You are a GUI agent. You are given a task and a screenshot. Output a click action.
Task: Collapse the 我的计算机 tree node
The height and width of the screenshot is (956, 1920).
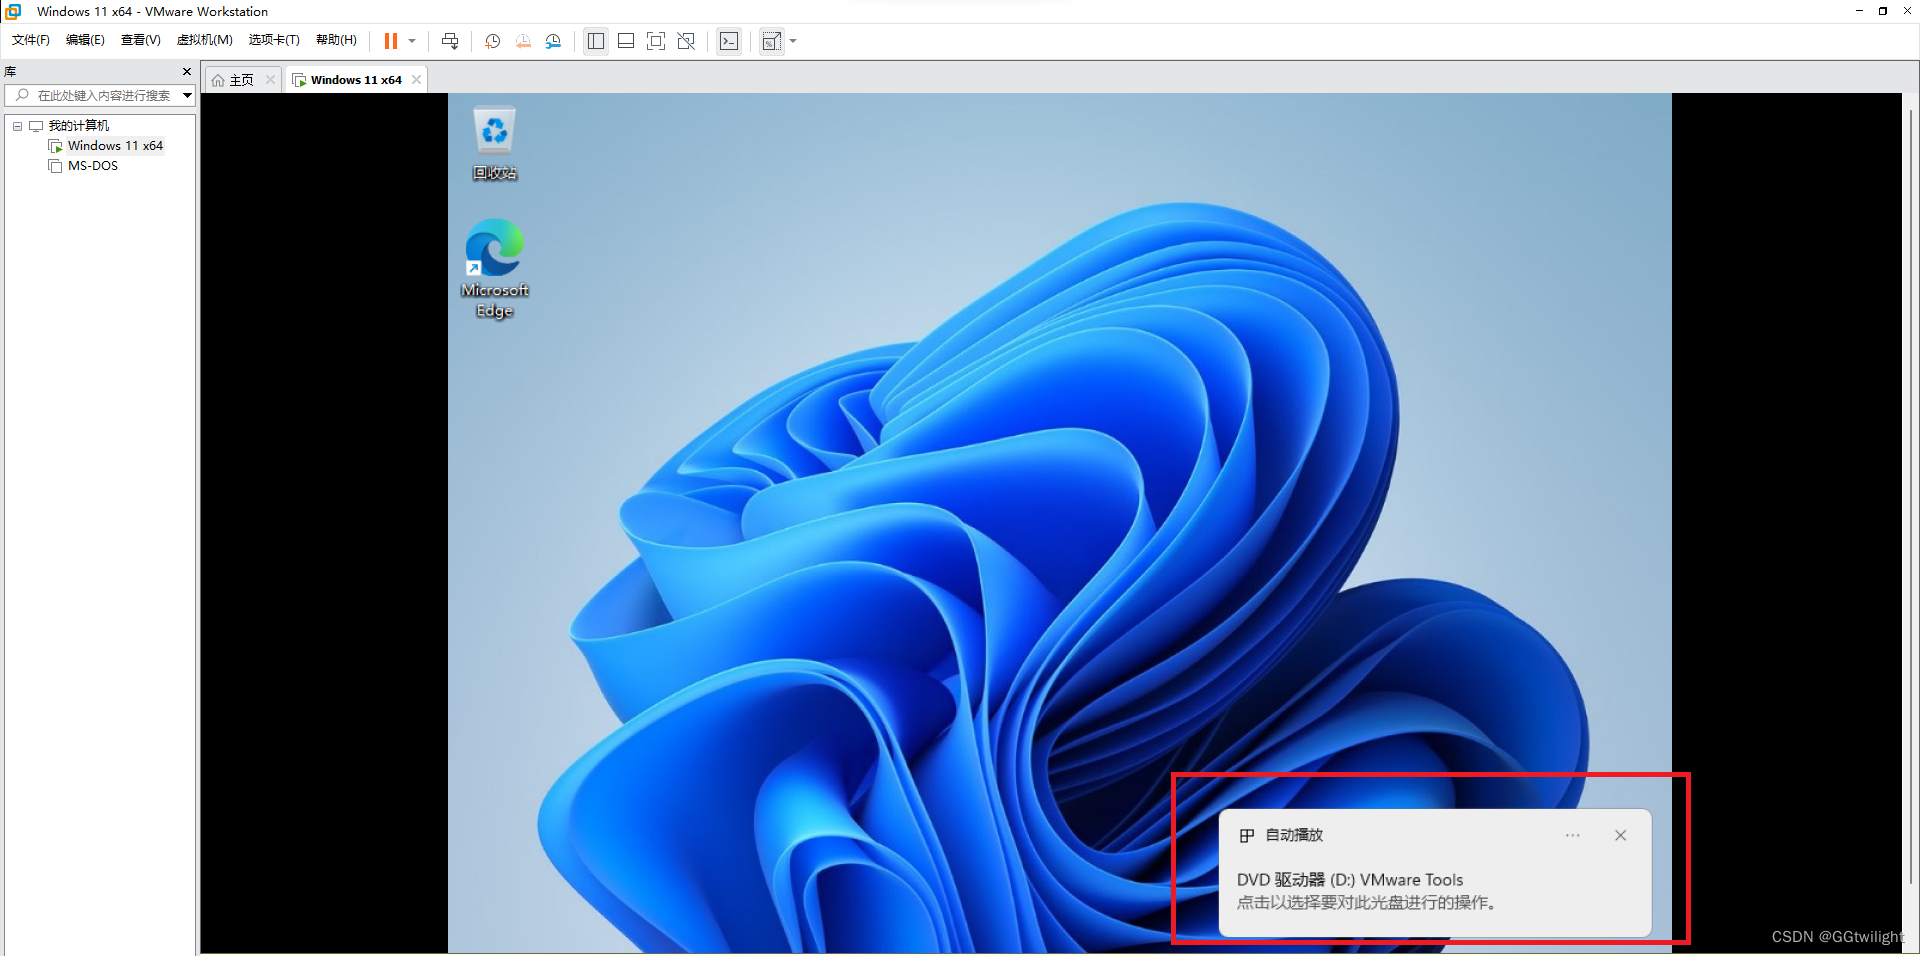[x=16, y=126]
